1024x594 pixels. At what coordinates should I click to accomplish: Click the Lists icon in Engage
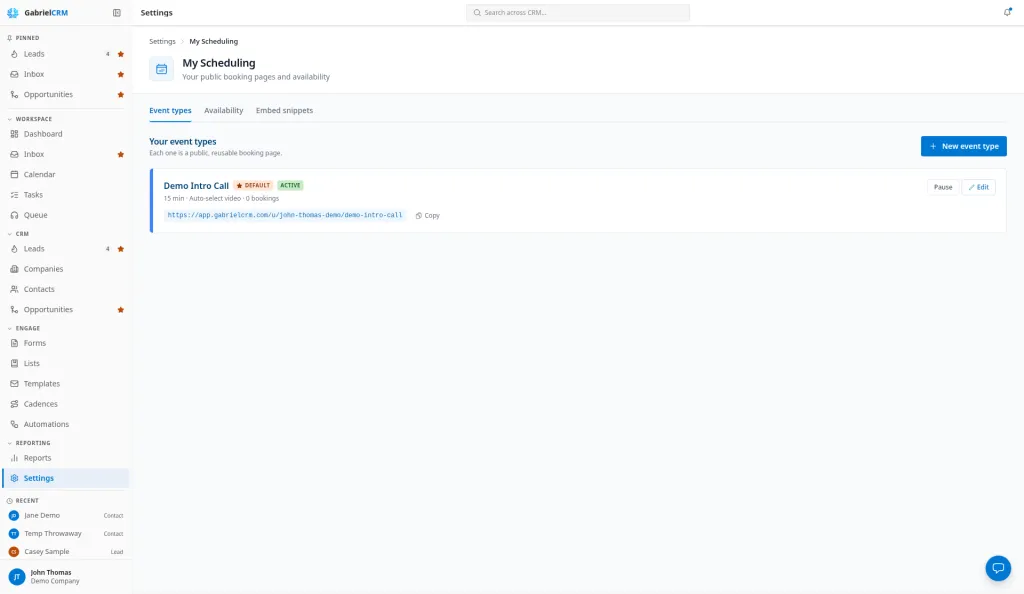coord(14,364)
